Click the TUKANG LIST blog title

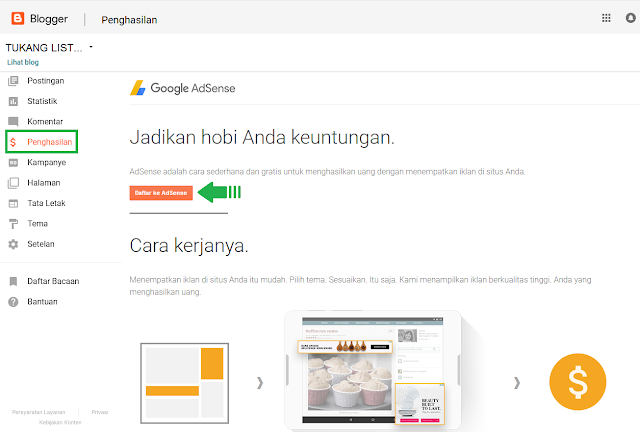coord(44,48)
